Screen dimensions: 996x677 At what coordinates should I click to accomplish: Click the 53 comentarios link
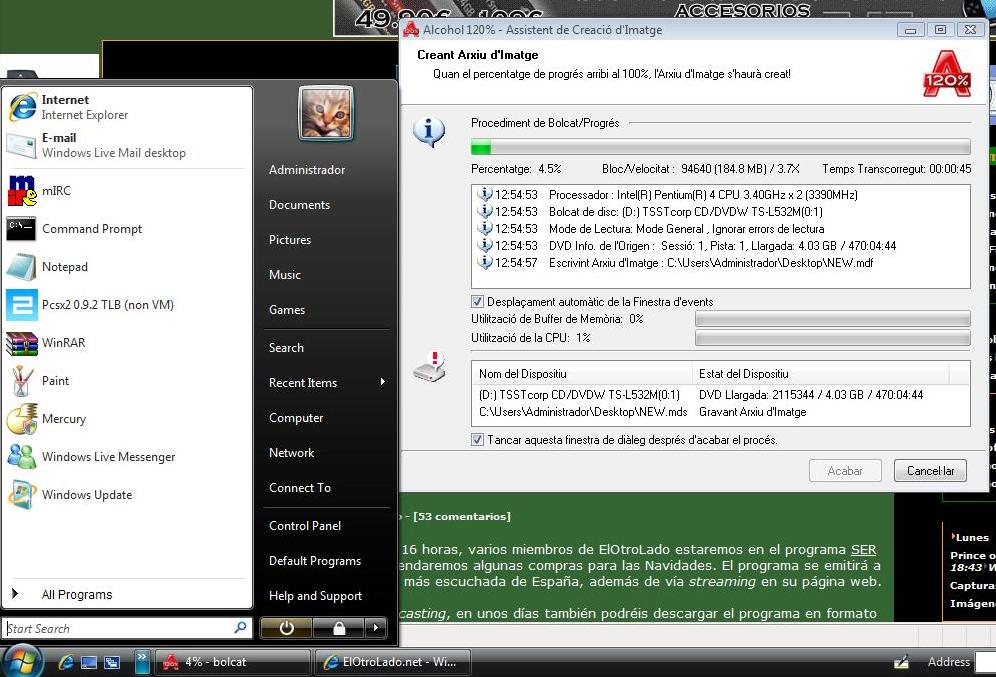(x=462, y=516)
